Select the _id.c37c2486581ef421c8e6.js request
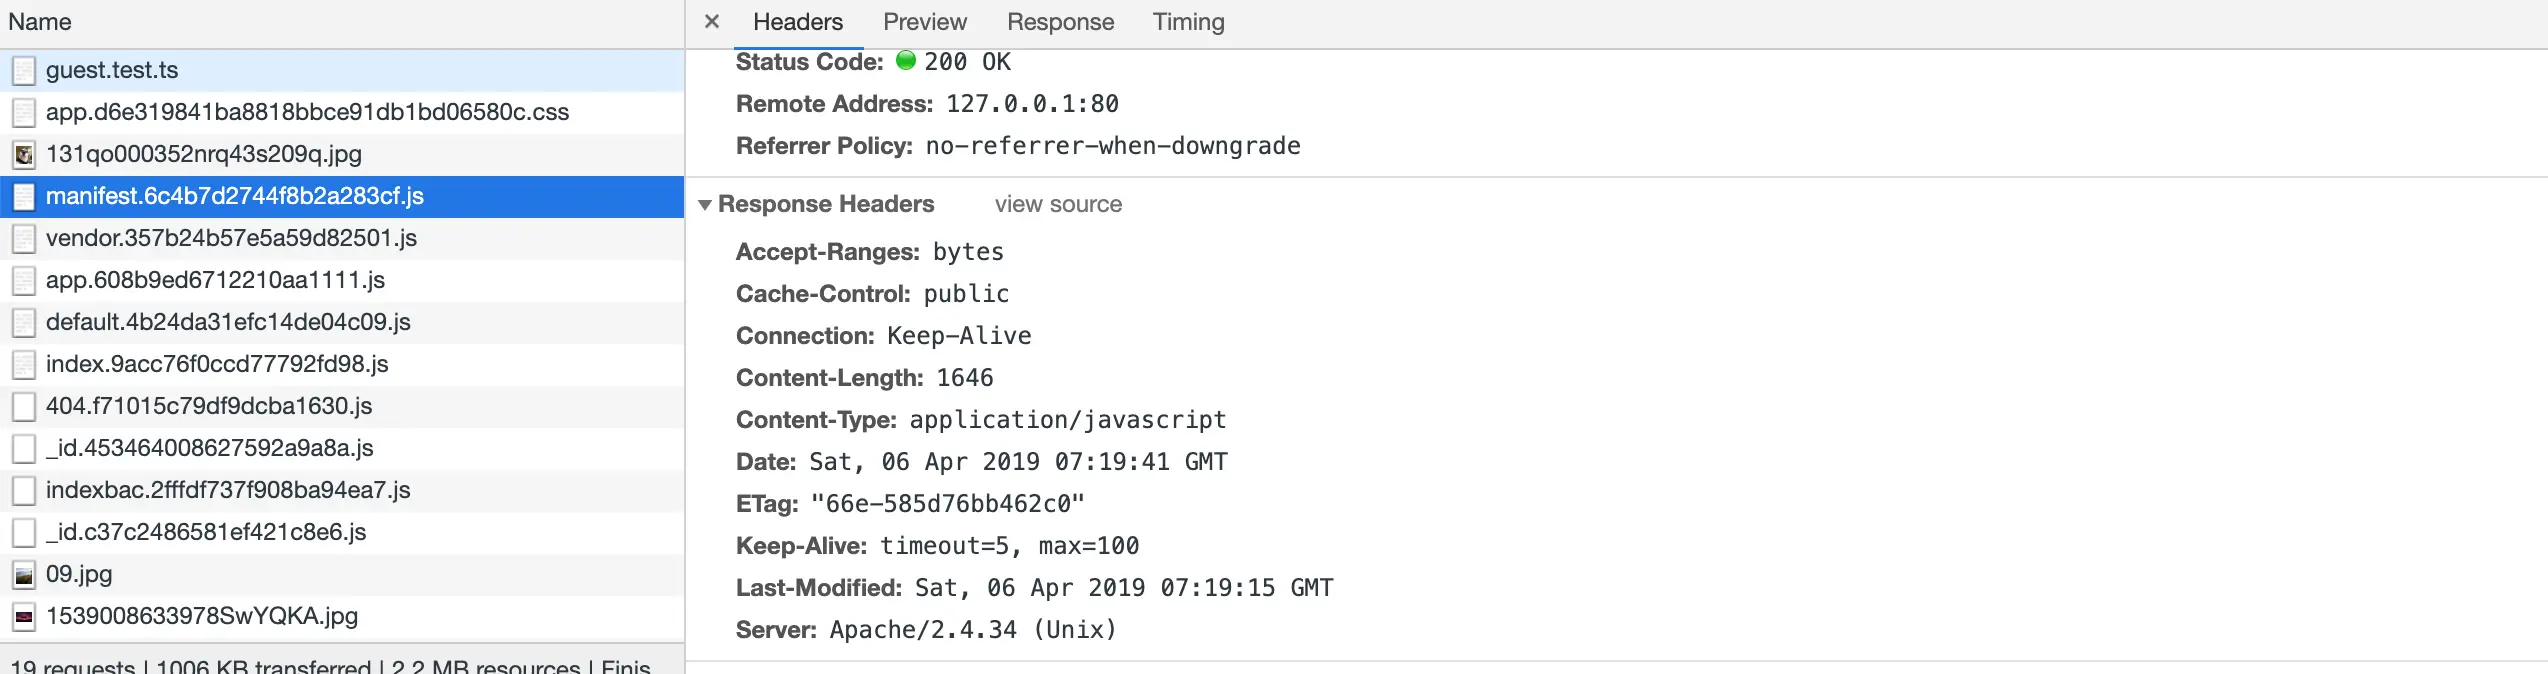The image size is (2548, 674). (x=206, y=533)
